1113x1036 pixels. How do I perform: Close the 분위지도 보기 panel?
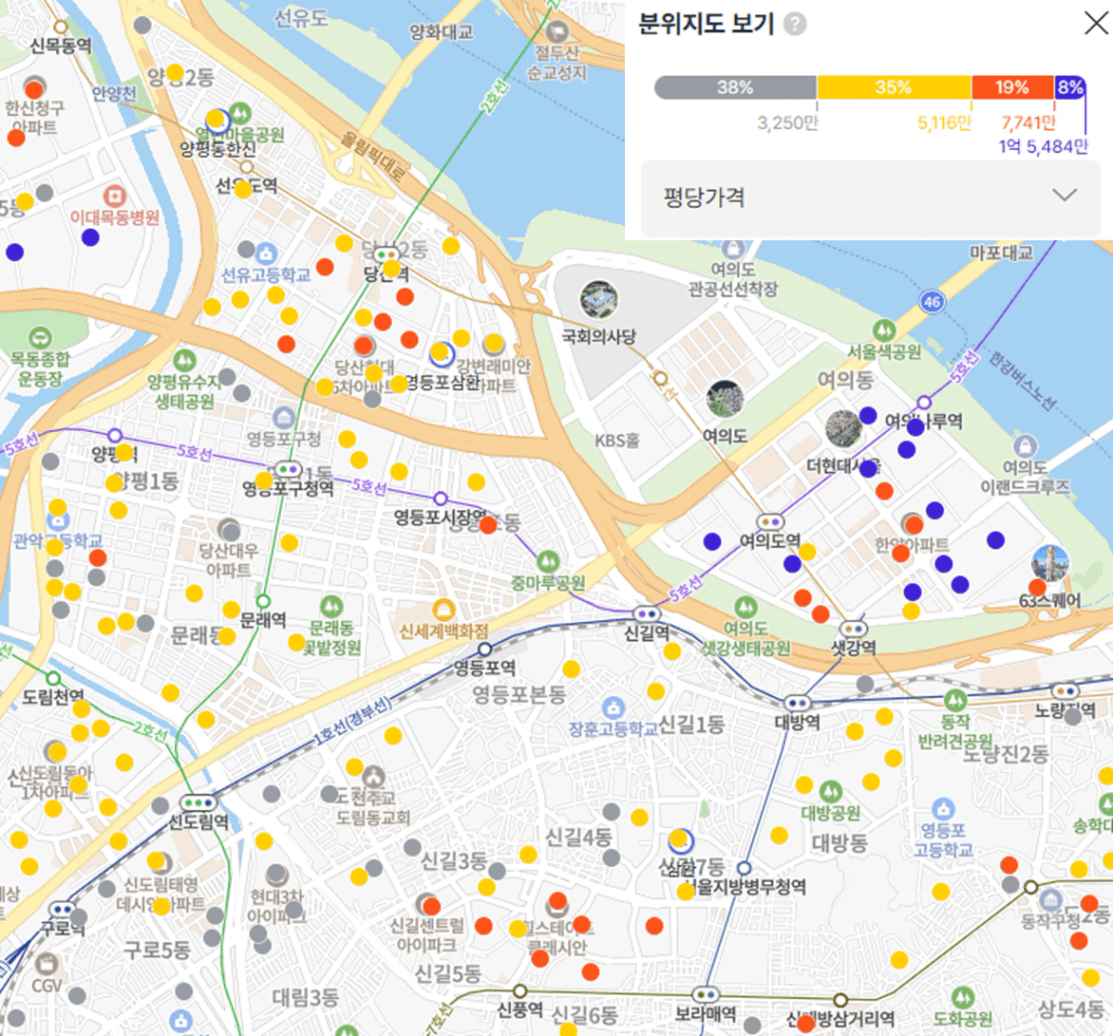click(1097, 23)
